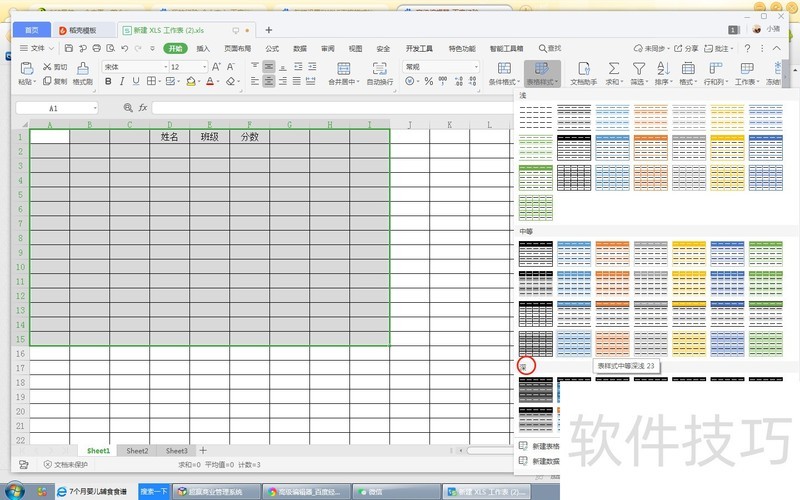Screen dimensions: 800x500
Task: Select the orange light table style swatch
Action: pyautogui.click(x=649, y=117)
